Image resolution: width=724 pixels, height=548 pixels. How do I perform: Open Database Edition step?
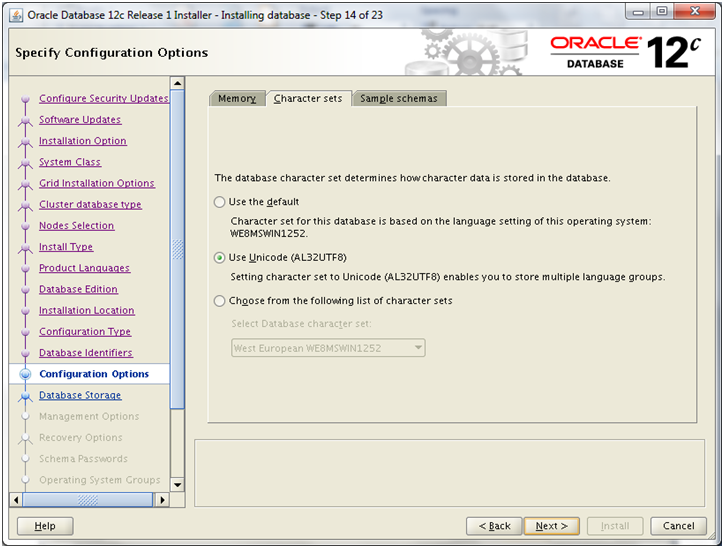click(x=78, y=289)
